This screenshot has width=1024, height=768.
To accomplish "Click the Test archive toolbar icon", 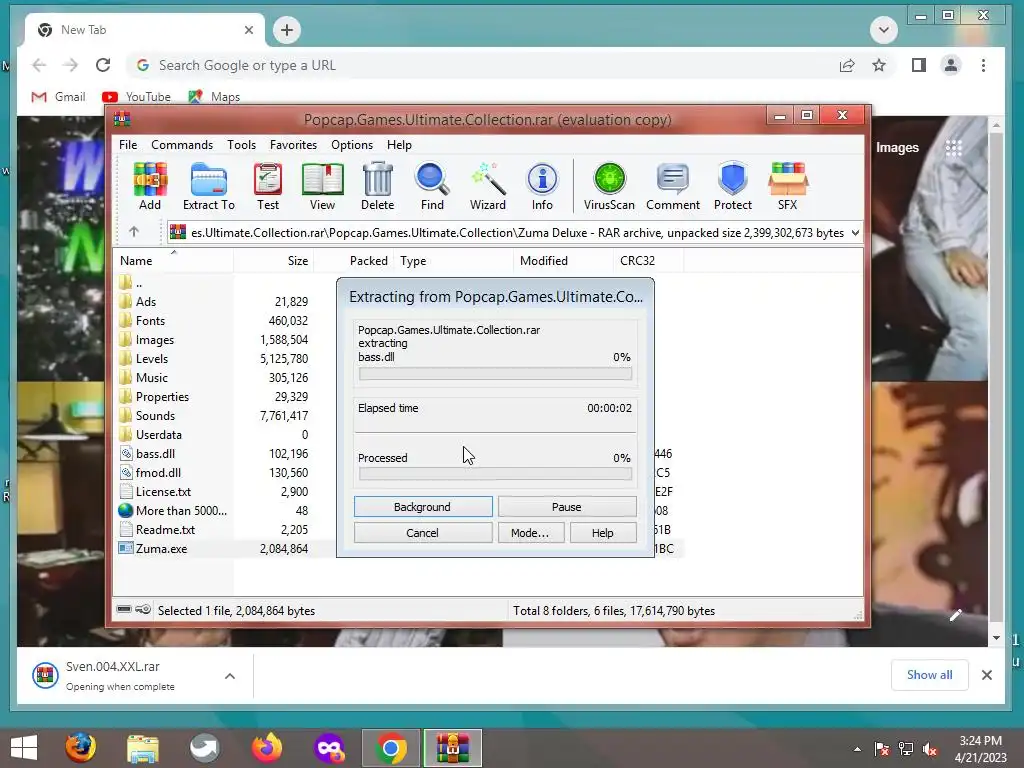I will (268, 186).
